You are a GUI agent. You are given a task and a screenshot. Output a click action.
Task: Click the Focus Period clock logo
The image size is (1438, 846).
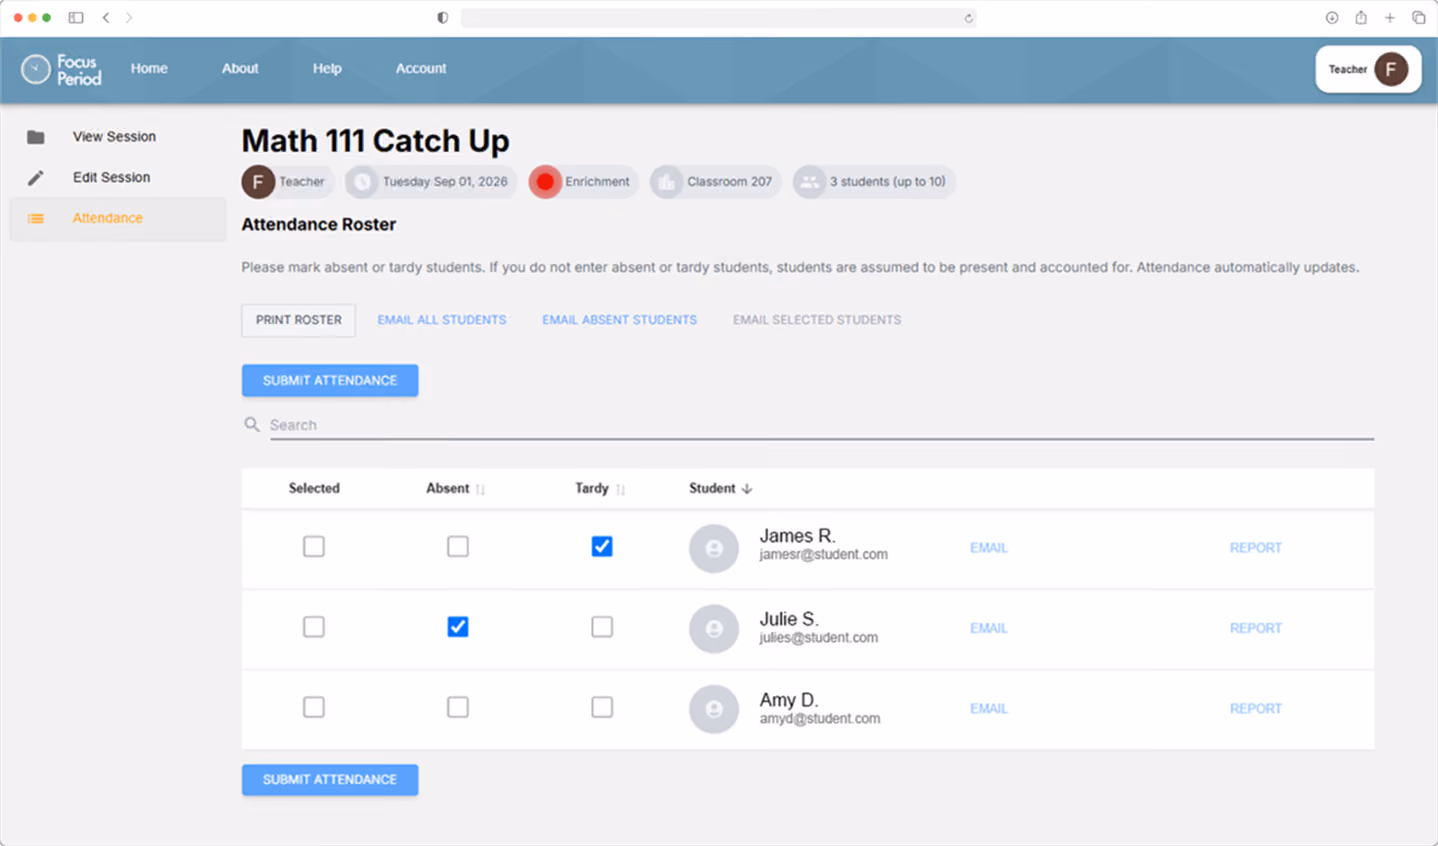click(36, 69)
